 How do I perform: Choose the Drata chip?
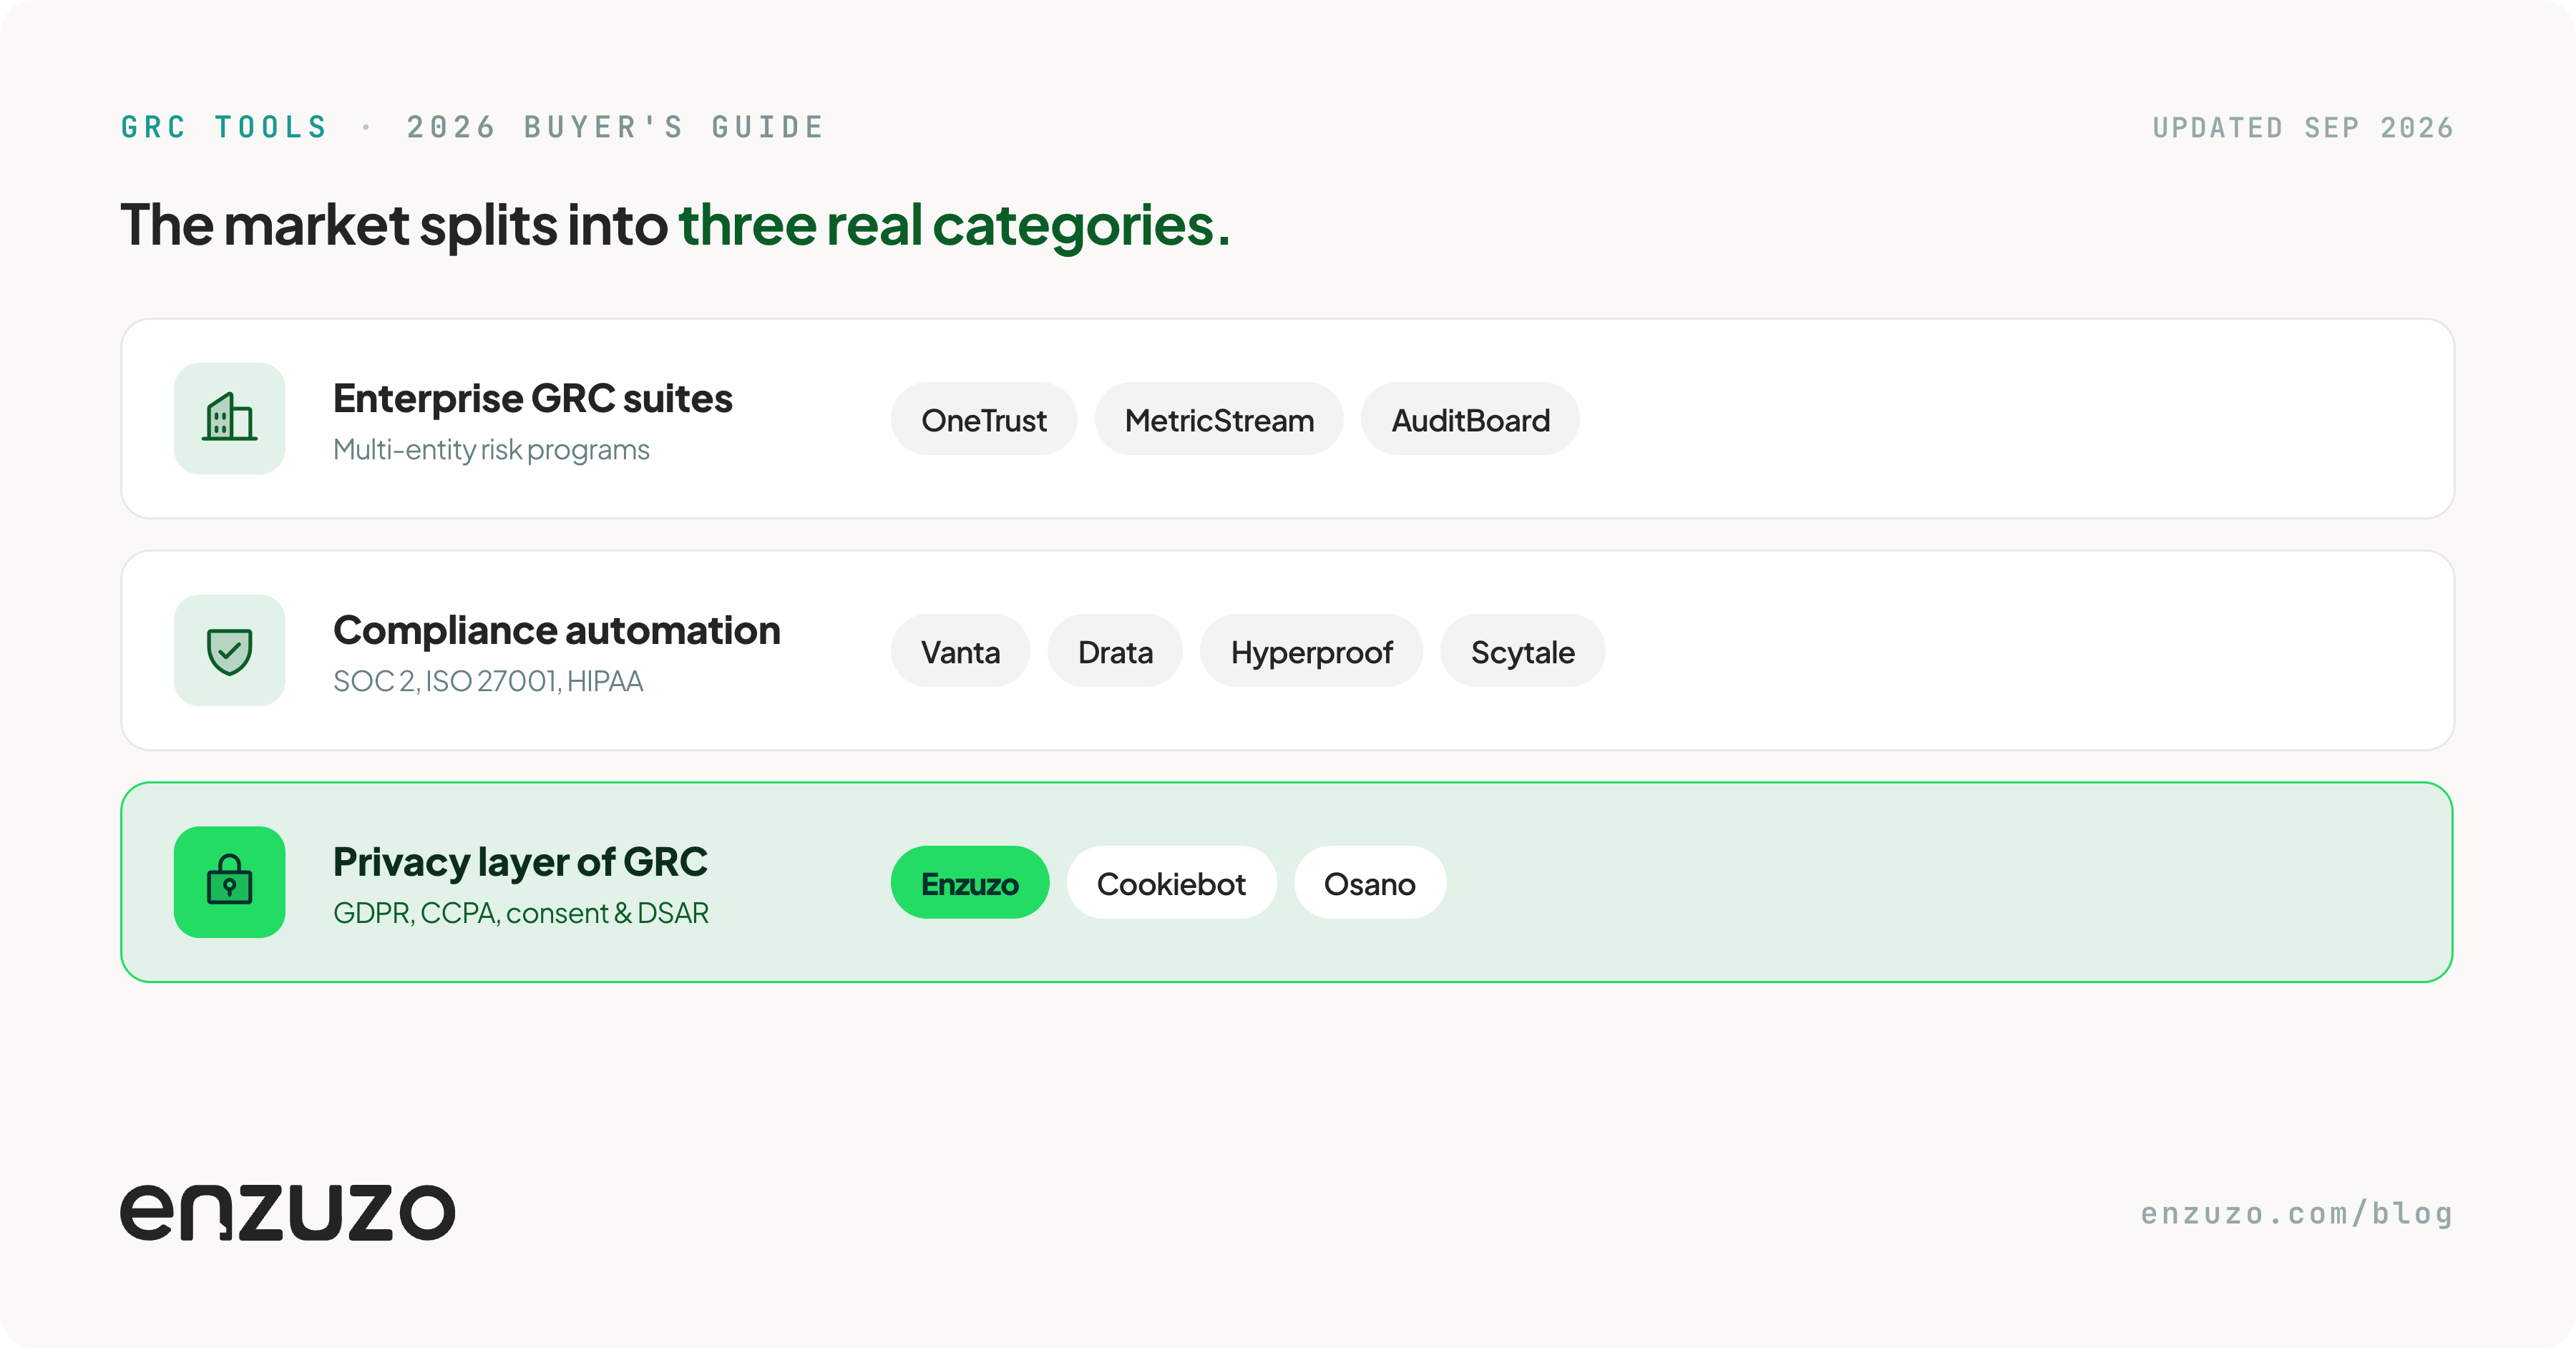[1115, 651]
